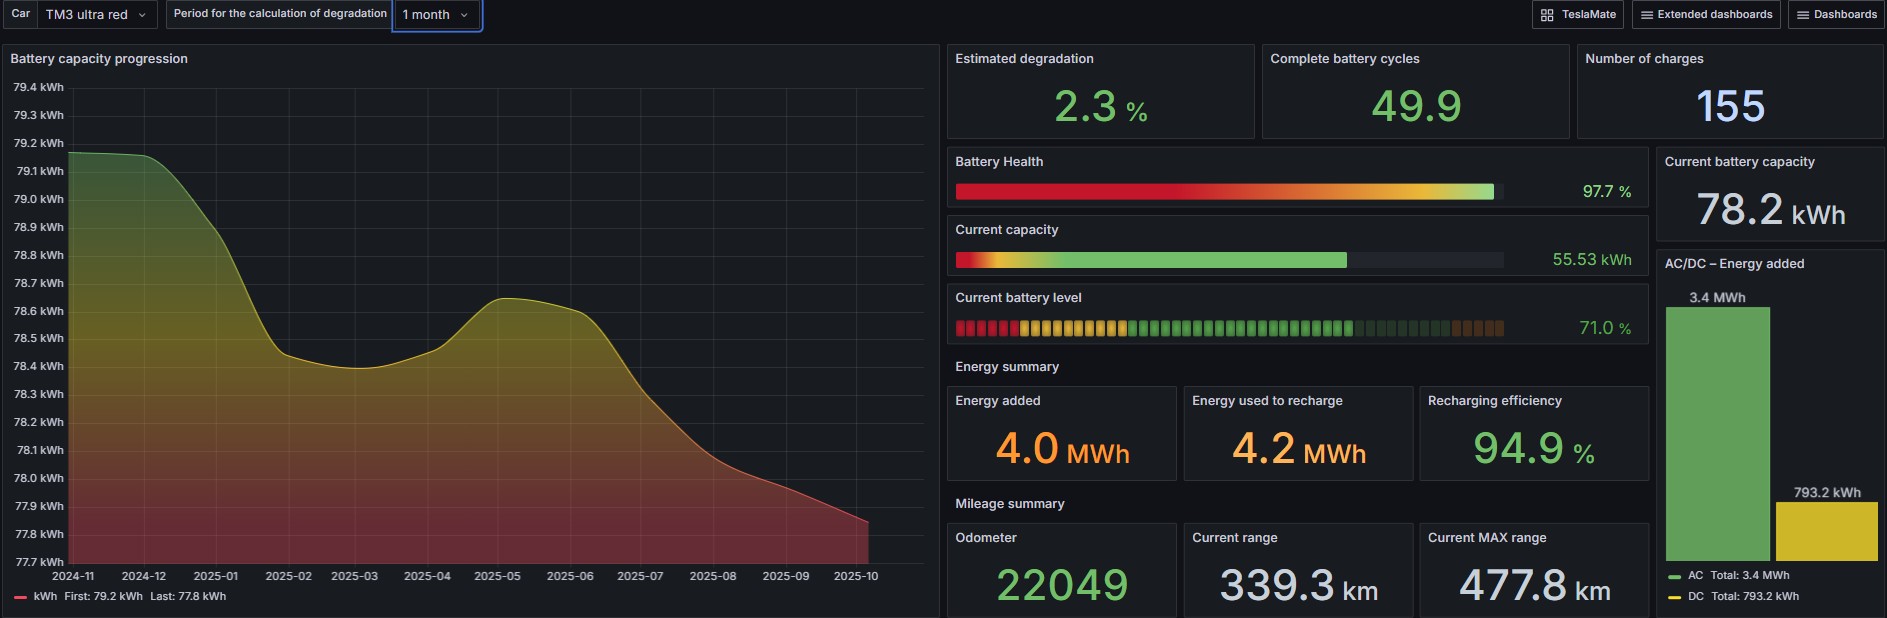Click the Extended dashboards hamburger icon
1887x618 pixels.
pyautogui.click(x=1646, y=15)
